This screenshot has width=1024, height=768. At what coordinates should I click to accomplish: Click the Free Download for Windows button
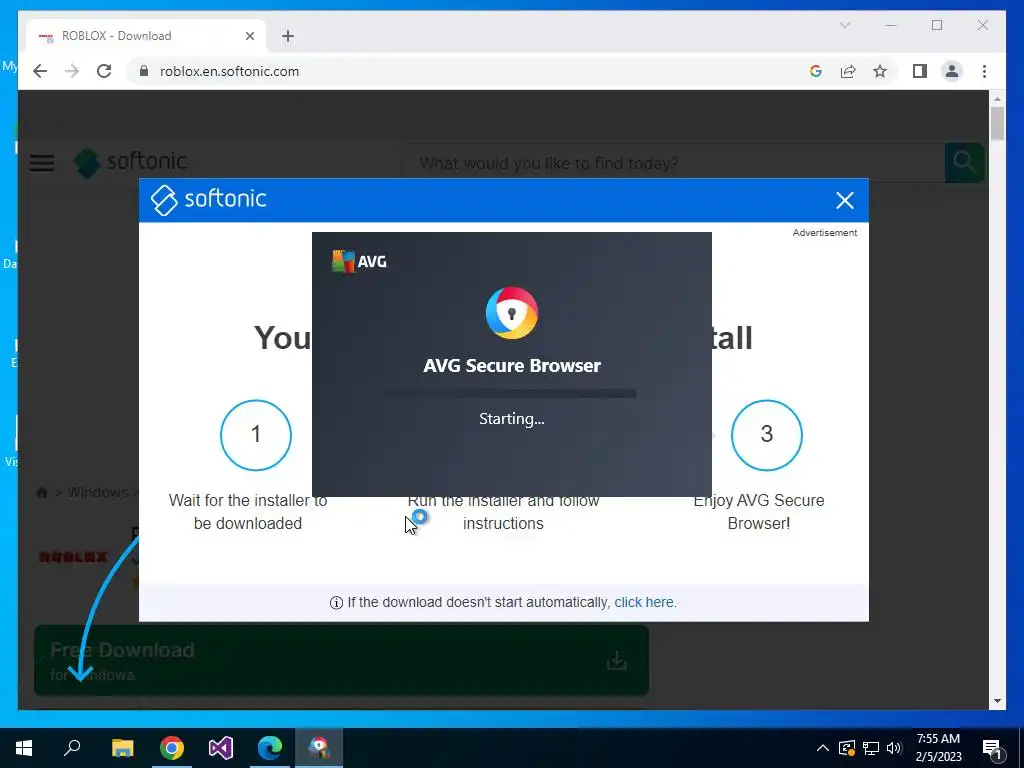tap(342, 660)
